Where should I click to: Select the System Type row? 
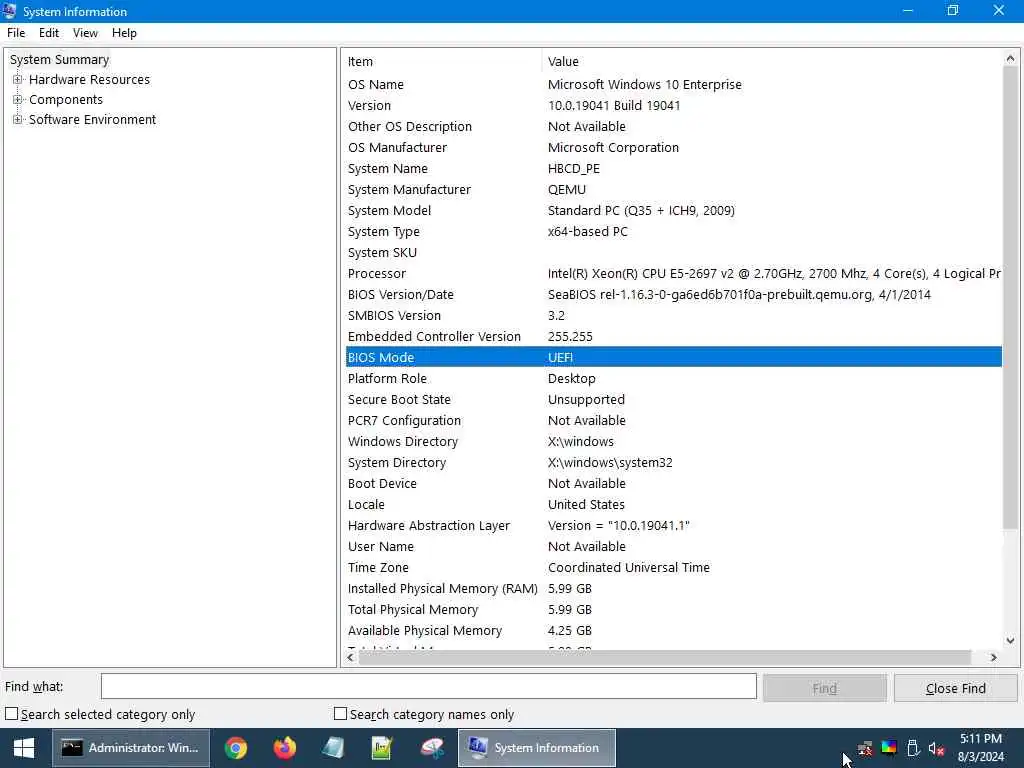coord(673,231)
